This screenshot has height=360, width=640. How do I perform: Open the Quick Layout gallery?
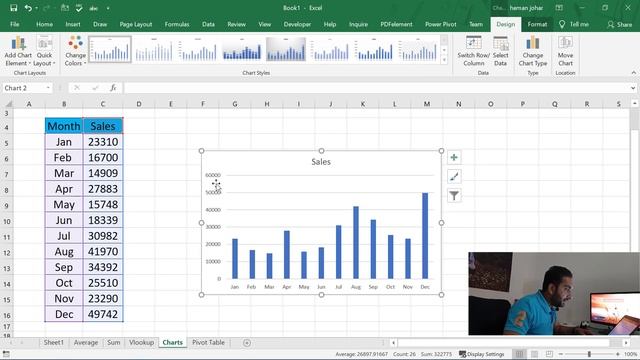coord(44,51)
